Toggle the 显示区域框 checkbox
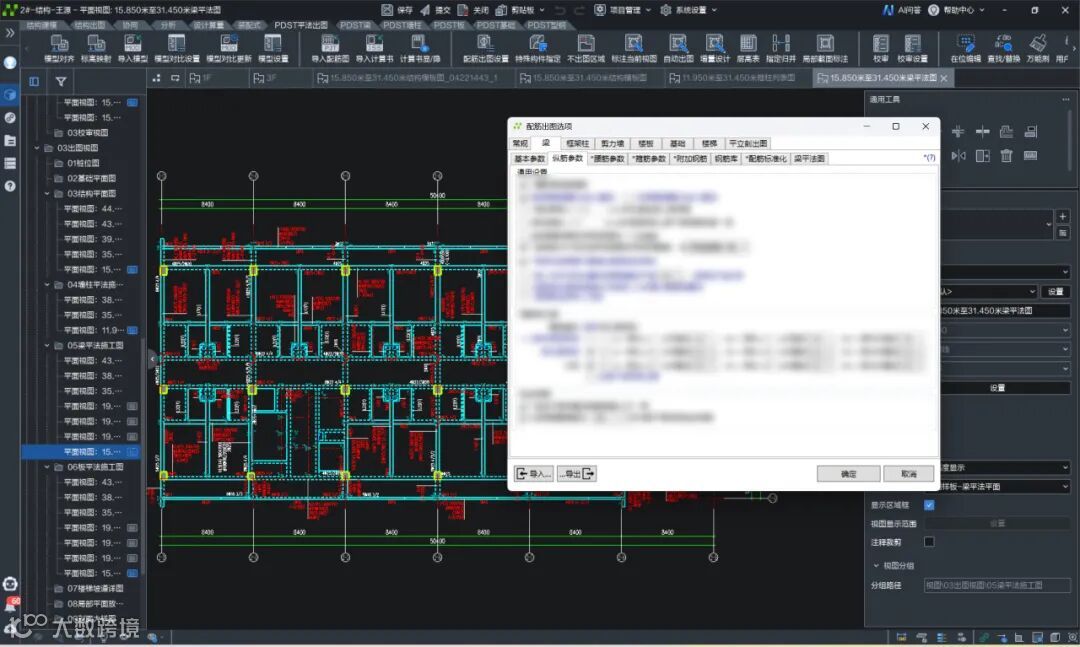 (x=929, y=505)
